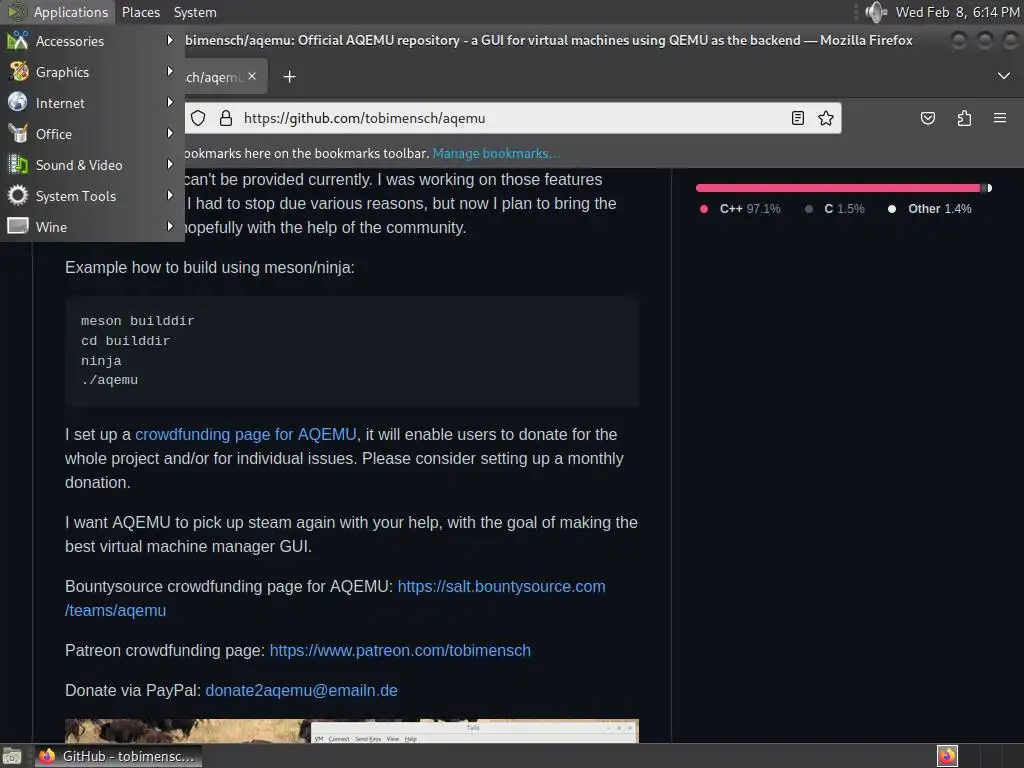This screenshot has width=1024, height=768.
Task: Open the Wine menu entry
Action: pyautogui.click(x=91, y=227)
